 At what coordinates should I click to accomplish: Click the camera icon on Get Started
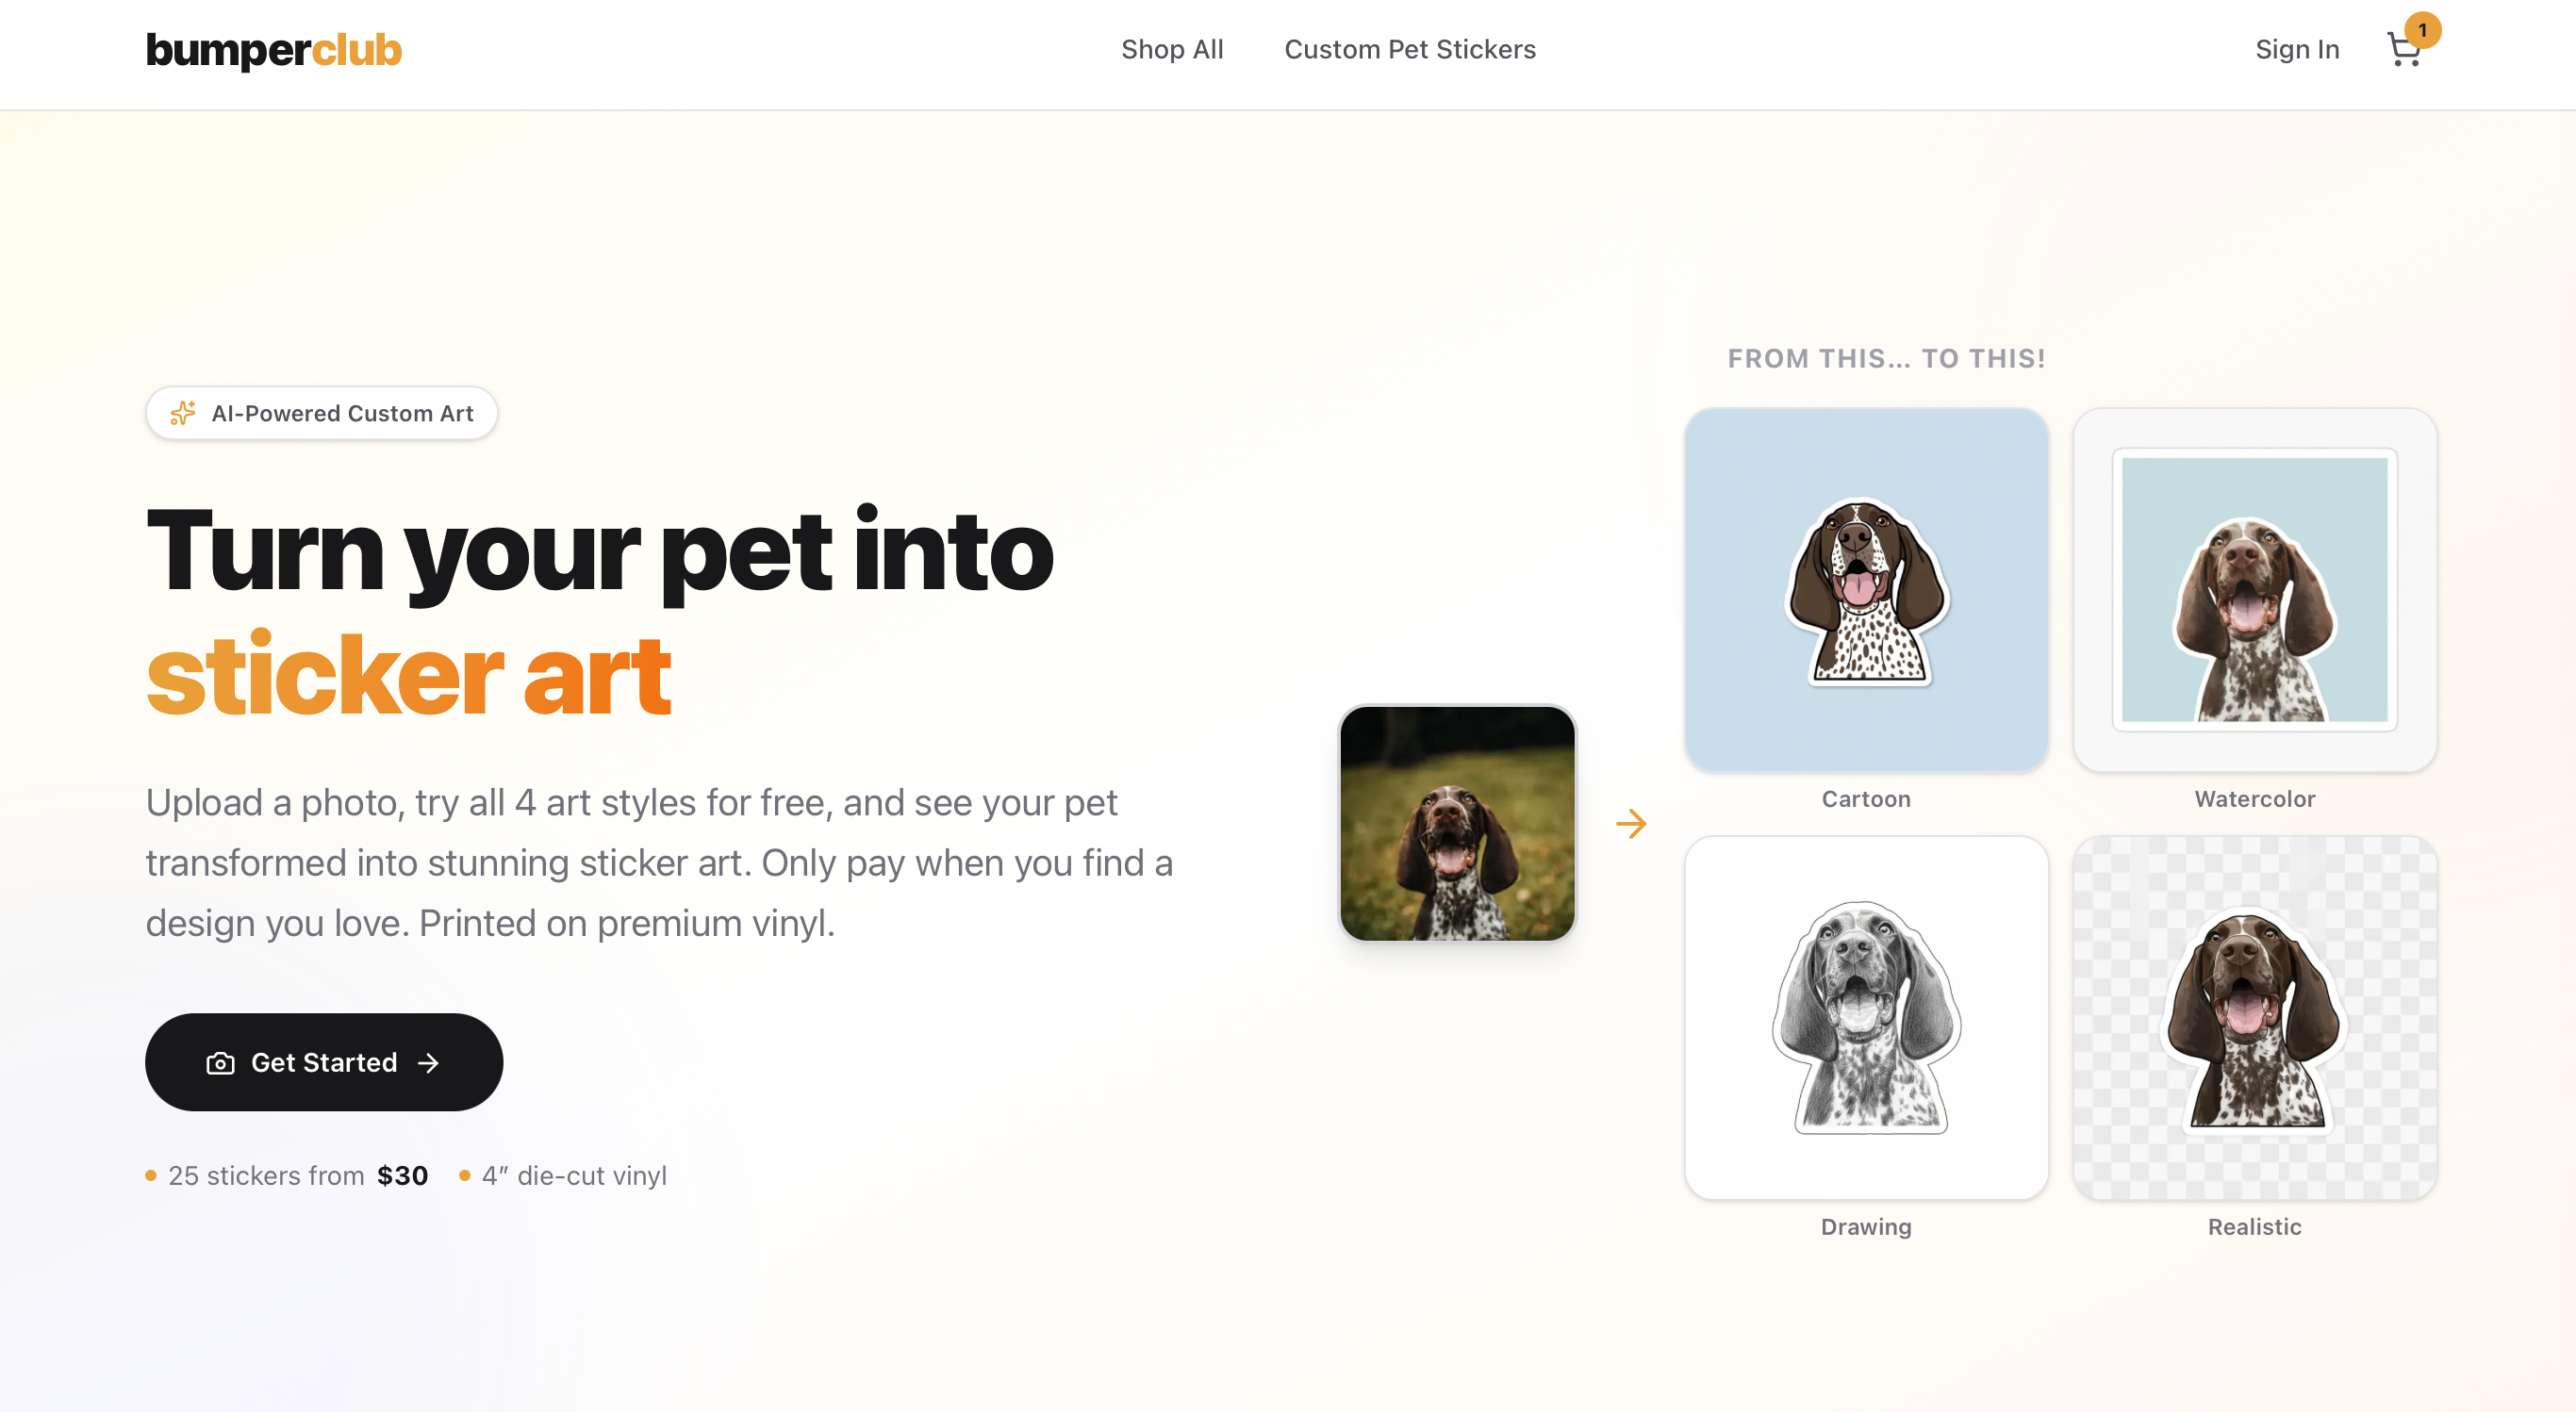click(220, 1063)
